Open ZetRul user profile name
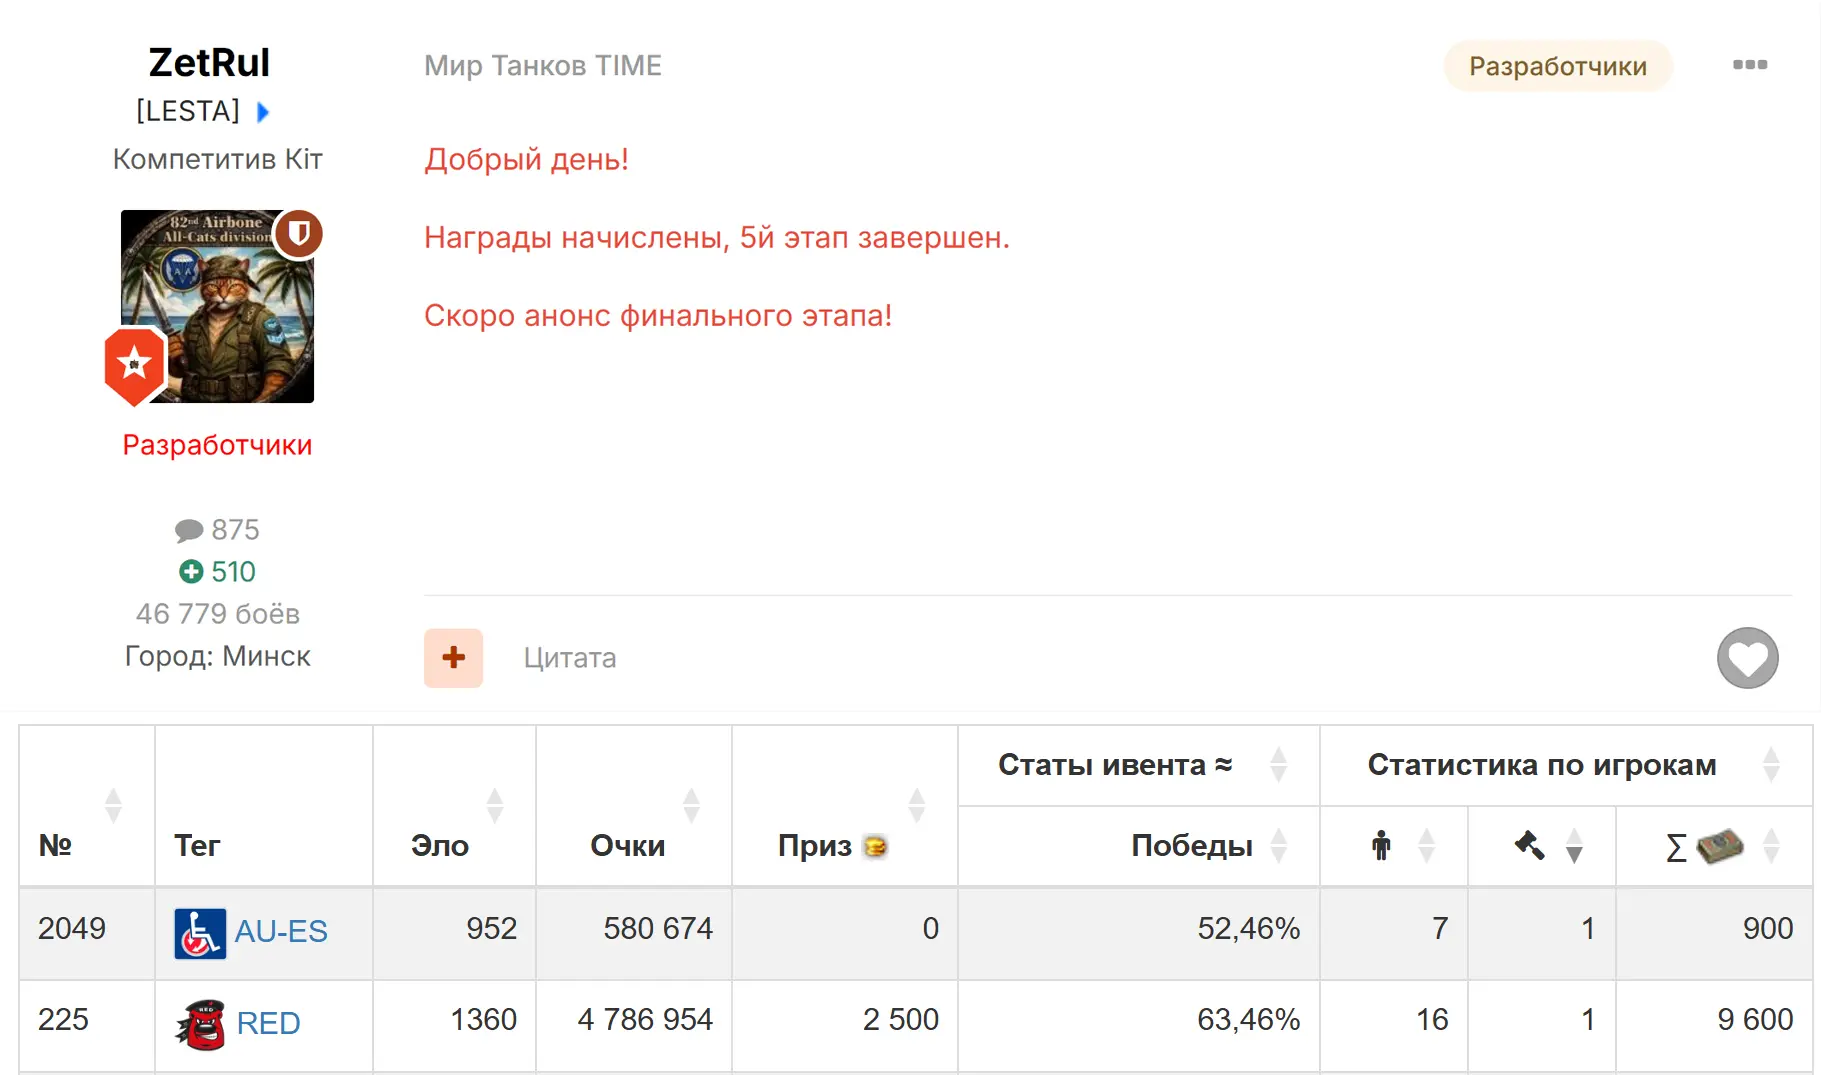The image size is (1821, 1075). point(209,62)
